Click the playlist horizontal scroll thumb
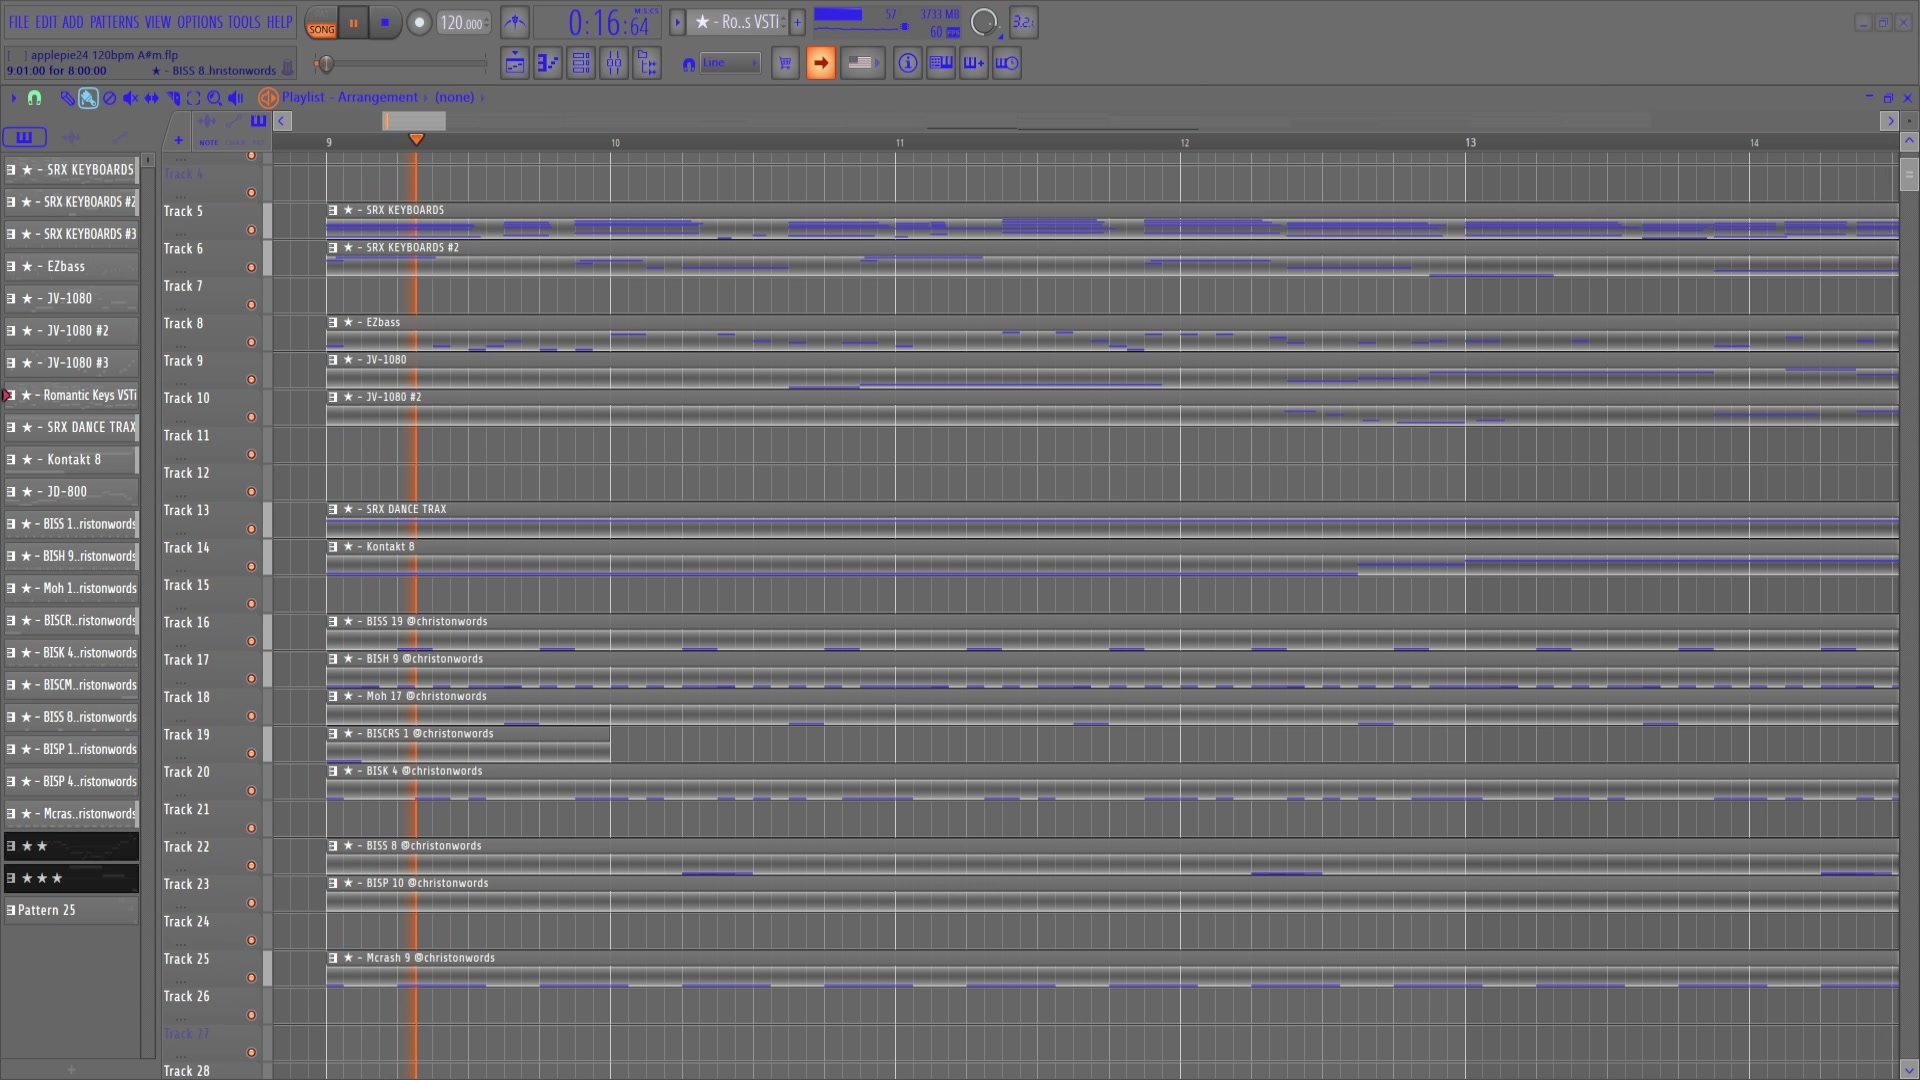 point(414,121)
